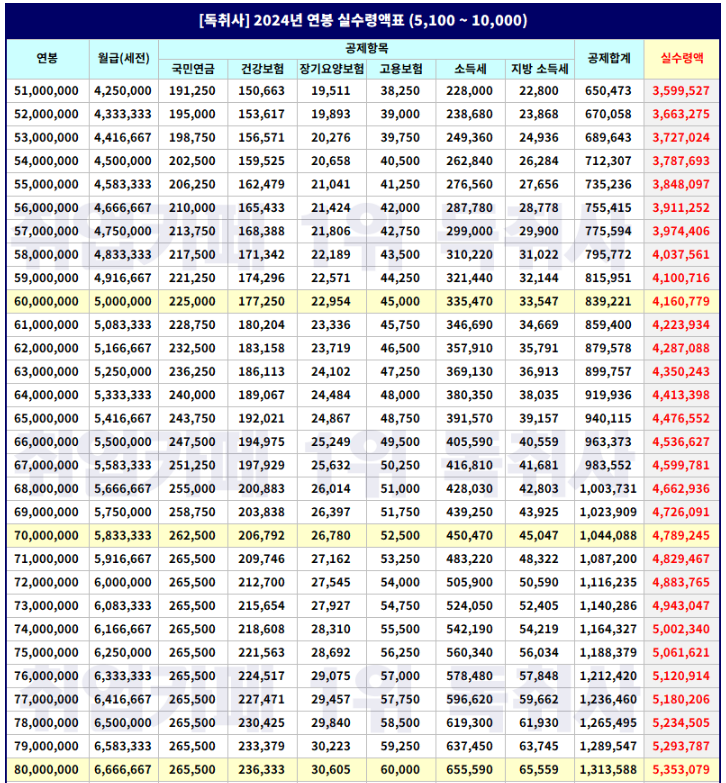Viewport: 726px width, 783px height.
Task: Select income tax 655,590
Action: [469, 770]
